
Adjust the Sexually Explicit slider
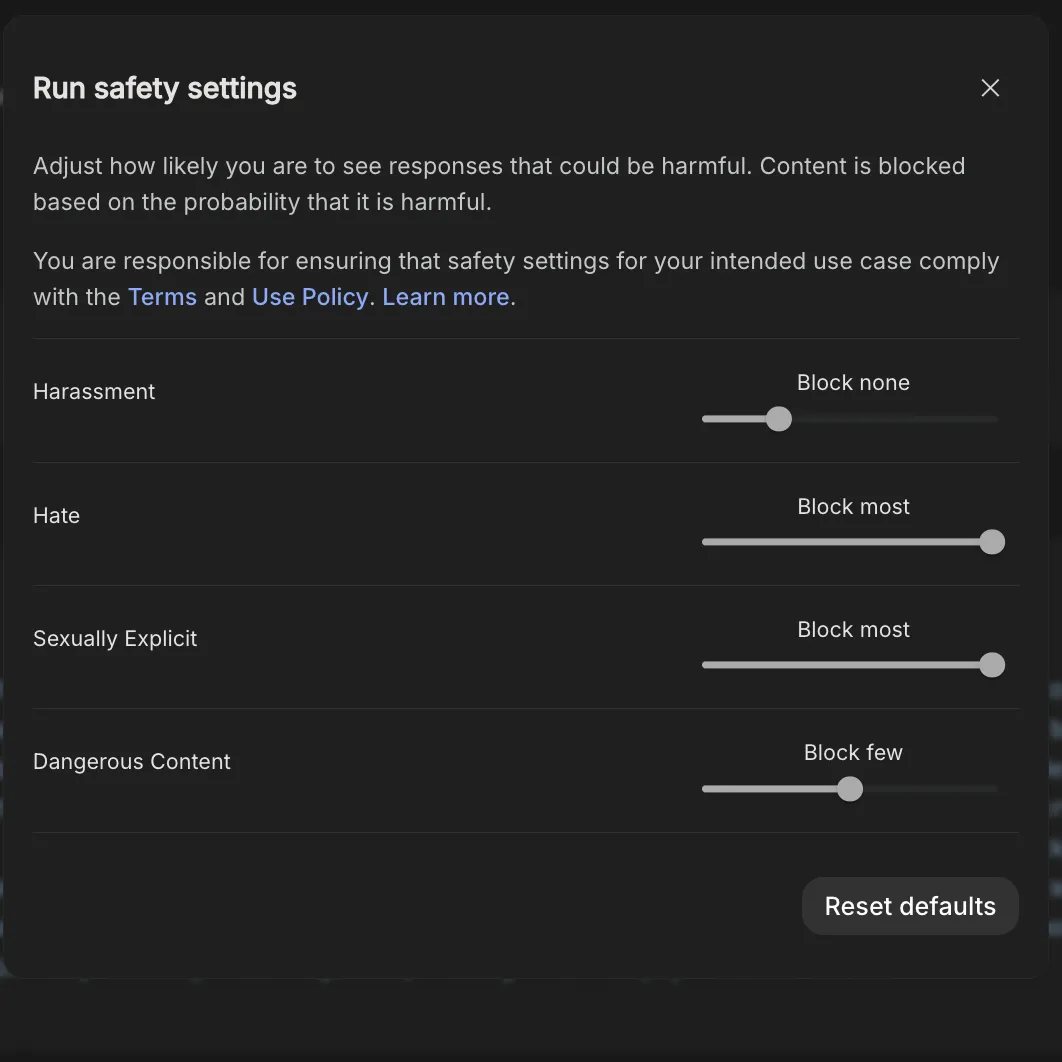pyautogui.click(x=991, y=664)
